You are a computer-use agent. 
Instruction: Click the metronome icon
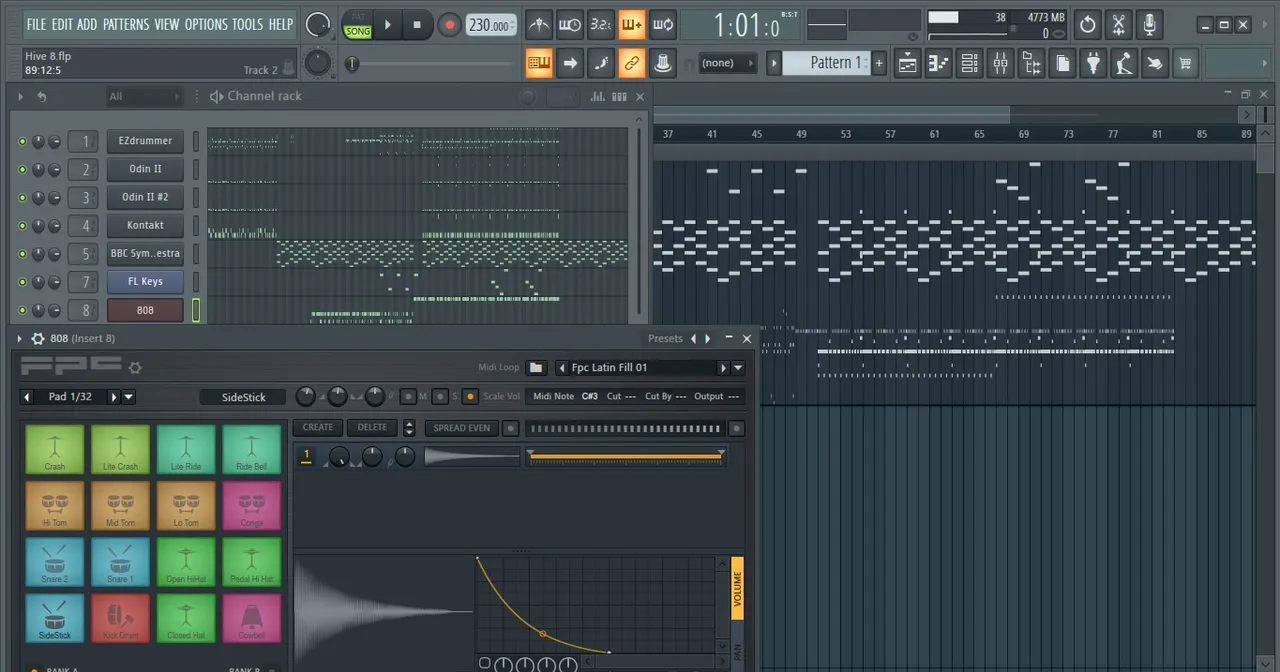[539, 24]
